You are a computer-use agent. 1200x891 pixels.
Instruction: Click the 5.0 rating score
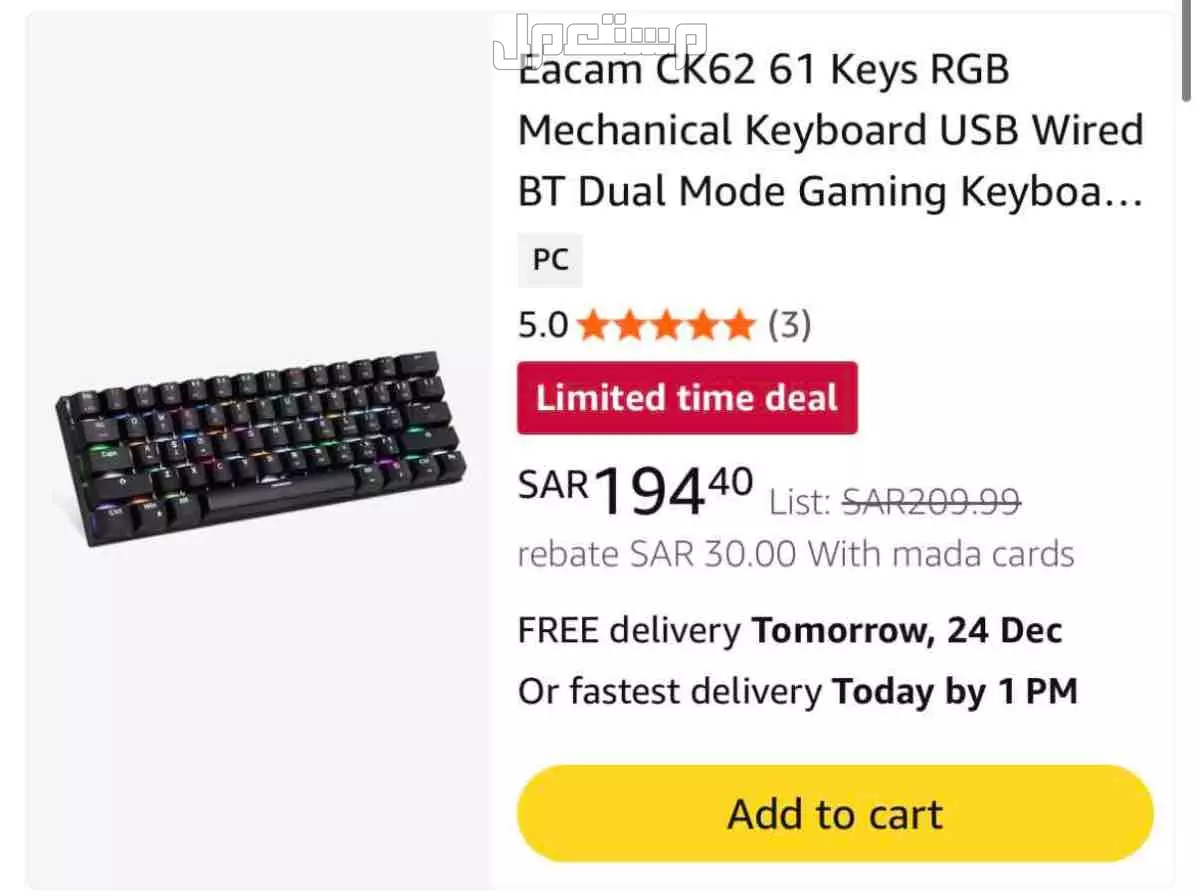[542, 325]
